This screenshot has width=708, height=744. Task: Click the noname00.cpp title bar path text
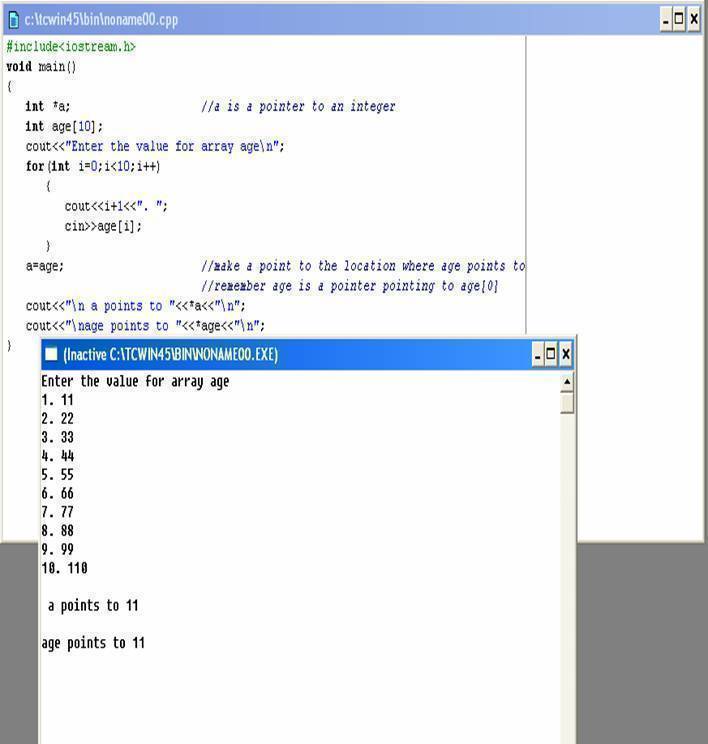pyautogui.click(x=101, y=20)
